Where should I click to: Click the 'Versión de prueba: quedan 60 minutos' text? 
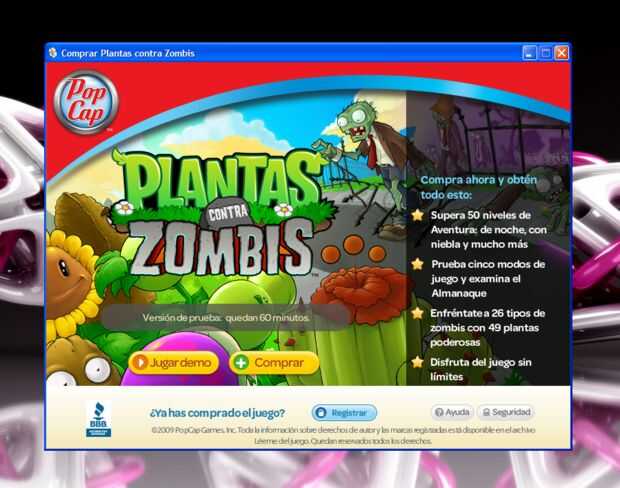click(226, 318)
